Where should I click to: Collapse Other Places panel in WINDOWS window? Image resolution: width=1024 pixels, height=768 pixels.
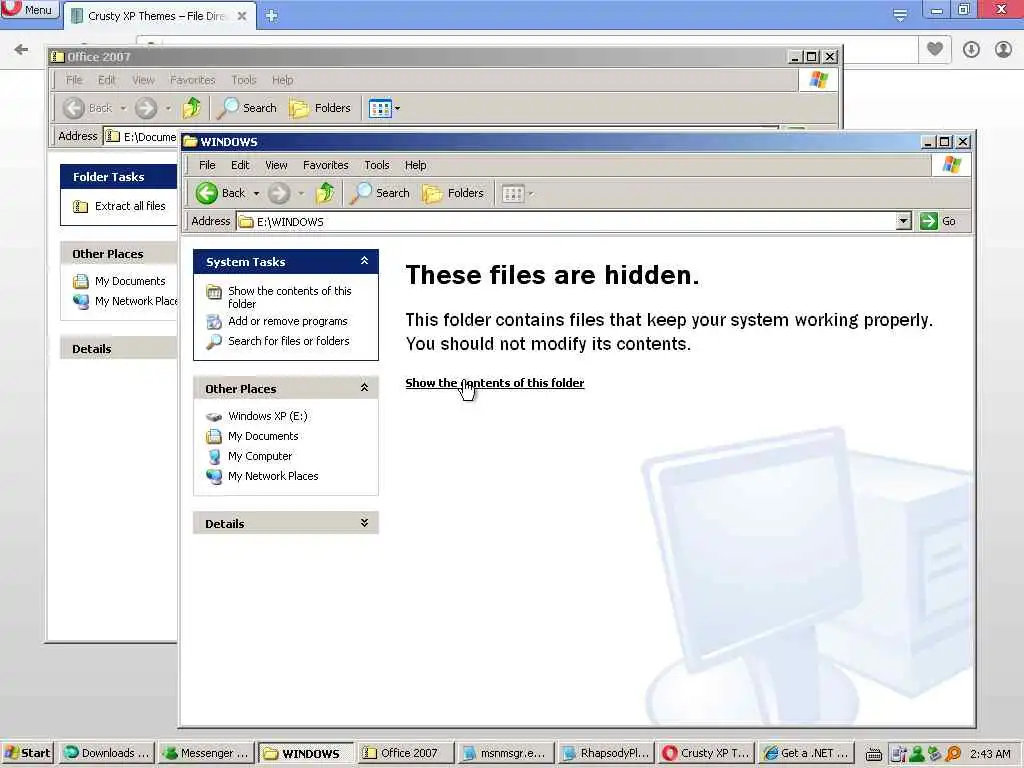tap(364, 388)
